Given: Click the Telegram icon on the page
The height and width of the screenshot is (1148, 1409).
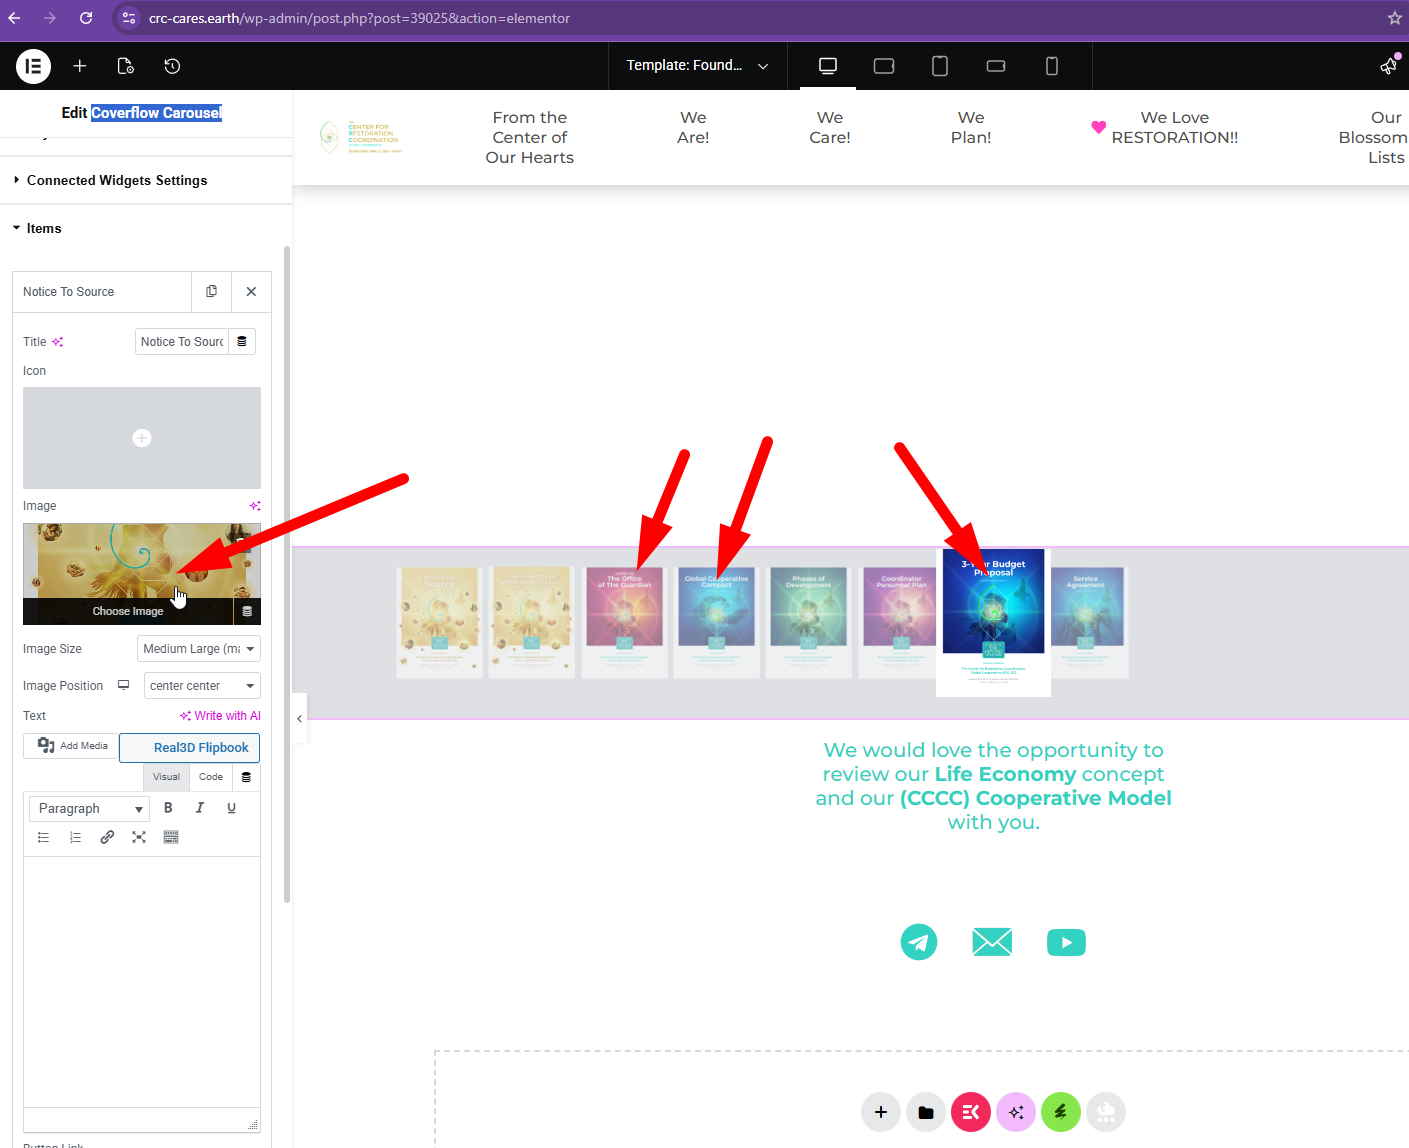Looking at the screenshot, I should (x=919, y=942).
